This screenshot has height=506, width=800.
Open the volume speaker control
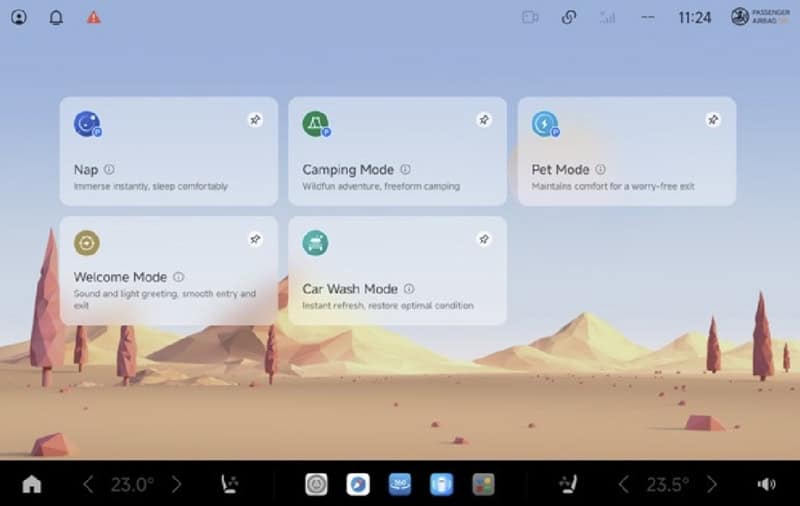[766, 484]
